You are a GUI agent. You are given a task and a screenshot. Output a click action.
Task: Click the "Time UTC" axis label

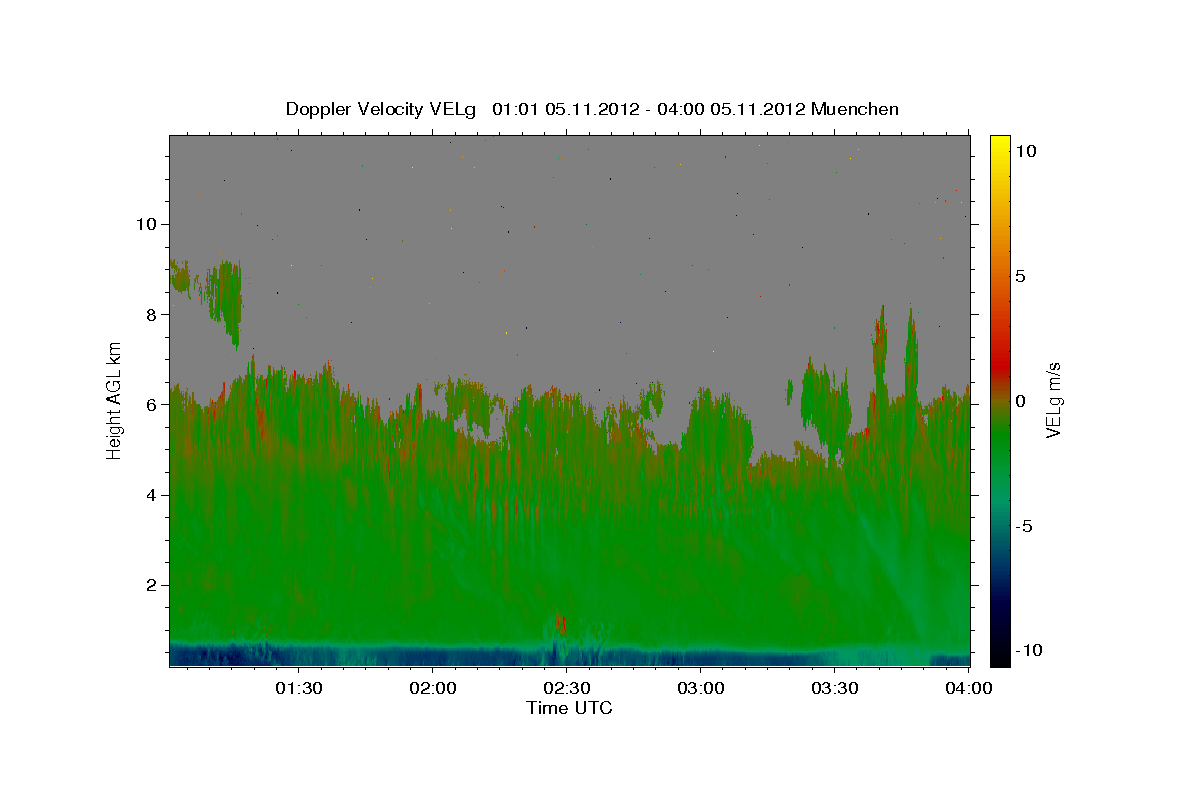tap(569, 708)
